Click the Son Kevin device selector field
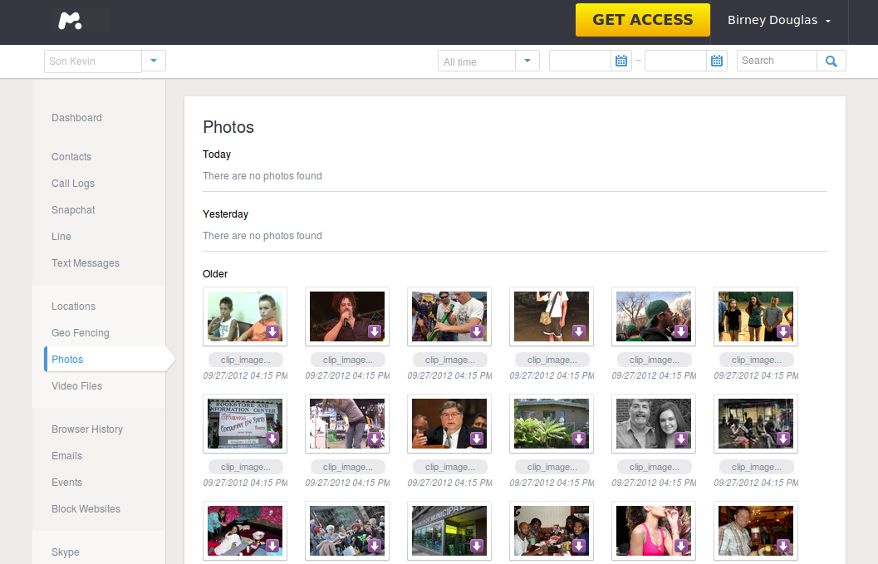Image resolution: width=878 pixels, height=564 pixels. tap(92, 61)
